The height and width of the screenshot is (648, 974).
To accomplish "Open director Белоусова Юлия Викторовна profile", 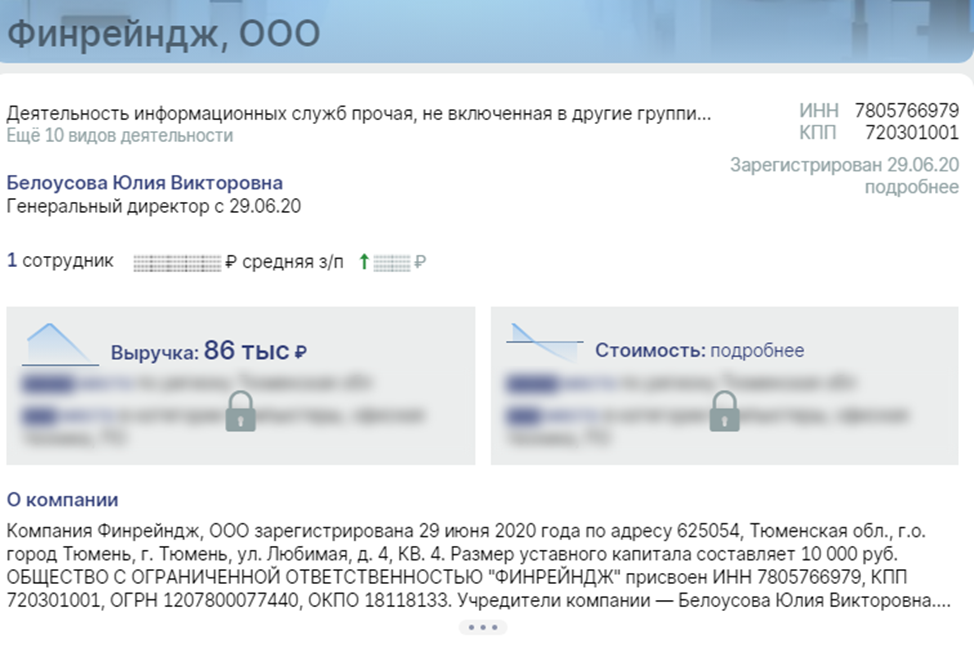I will pyautogui.click(x=145, y=183).
